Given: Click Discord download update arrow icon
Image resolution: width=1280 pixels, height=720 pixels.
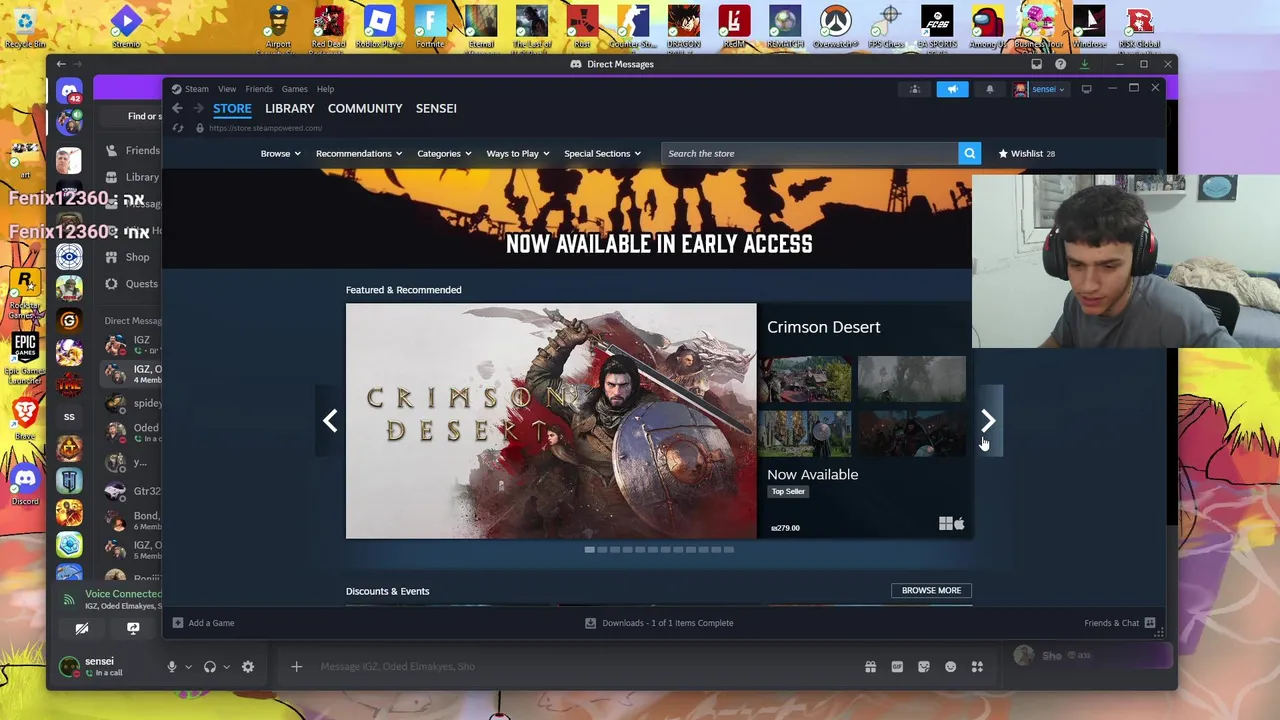Looking at the screenshot, I should [x=1084, y=64].
